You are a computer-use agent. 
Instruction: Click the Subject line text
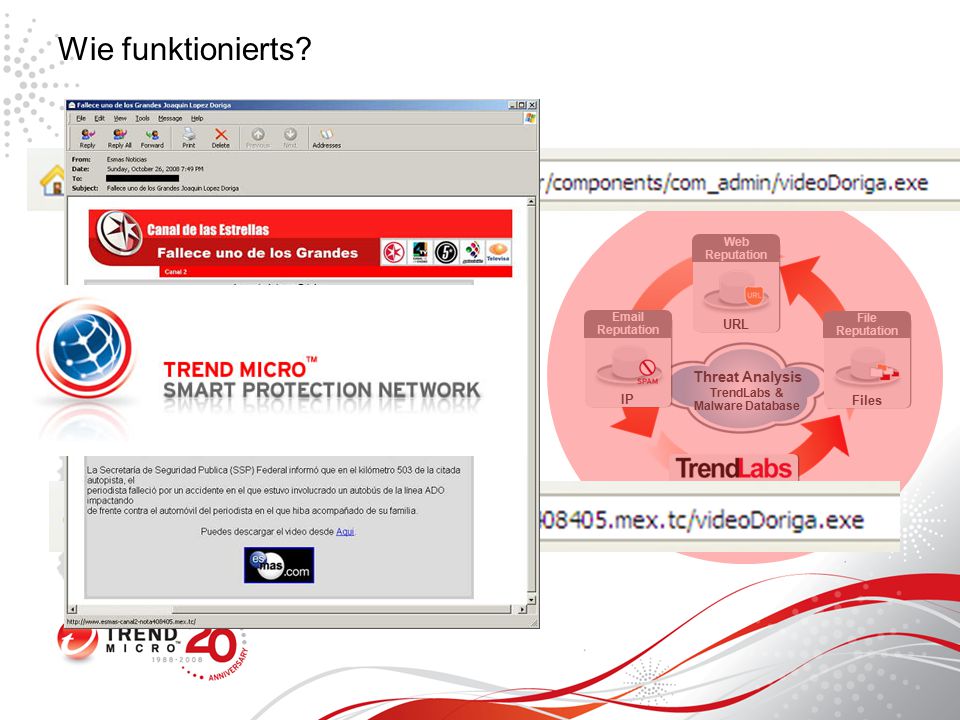[x=173, y=188]
